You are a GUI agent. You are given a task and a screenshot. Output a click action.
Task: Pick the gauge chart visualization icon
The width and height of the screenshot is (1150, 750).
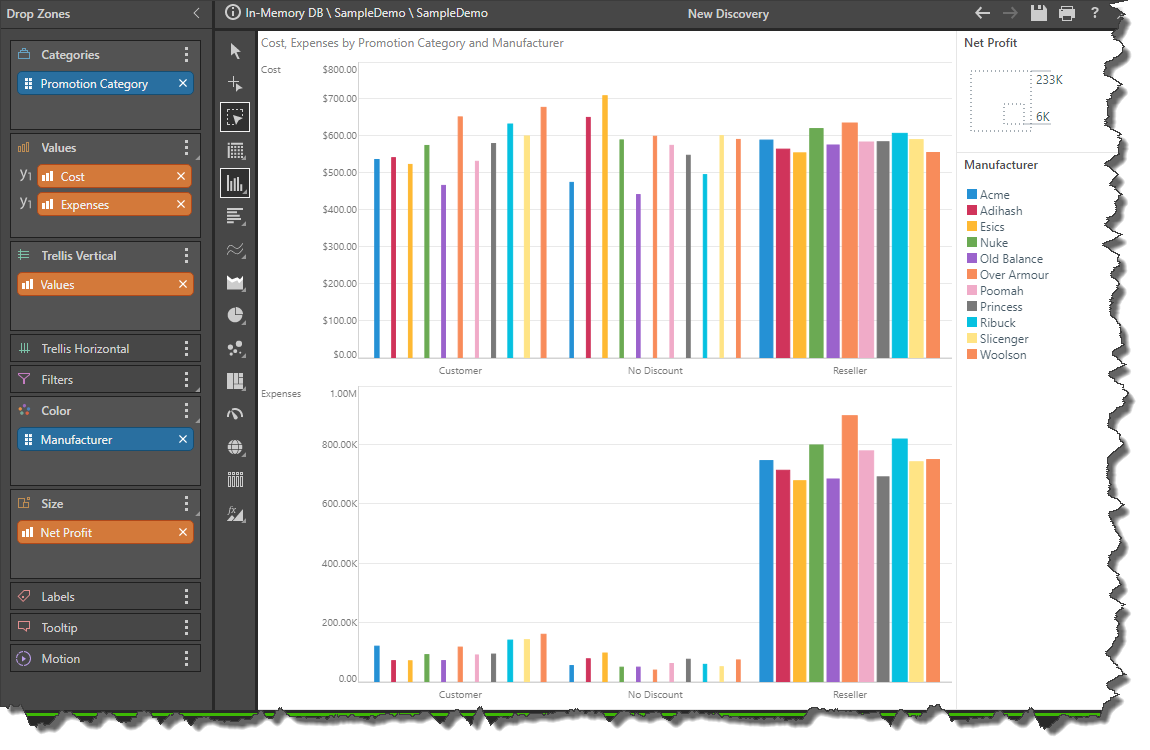coord(235,414)
